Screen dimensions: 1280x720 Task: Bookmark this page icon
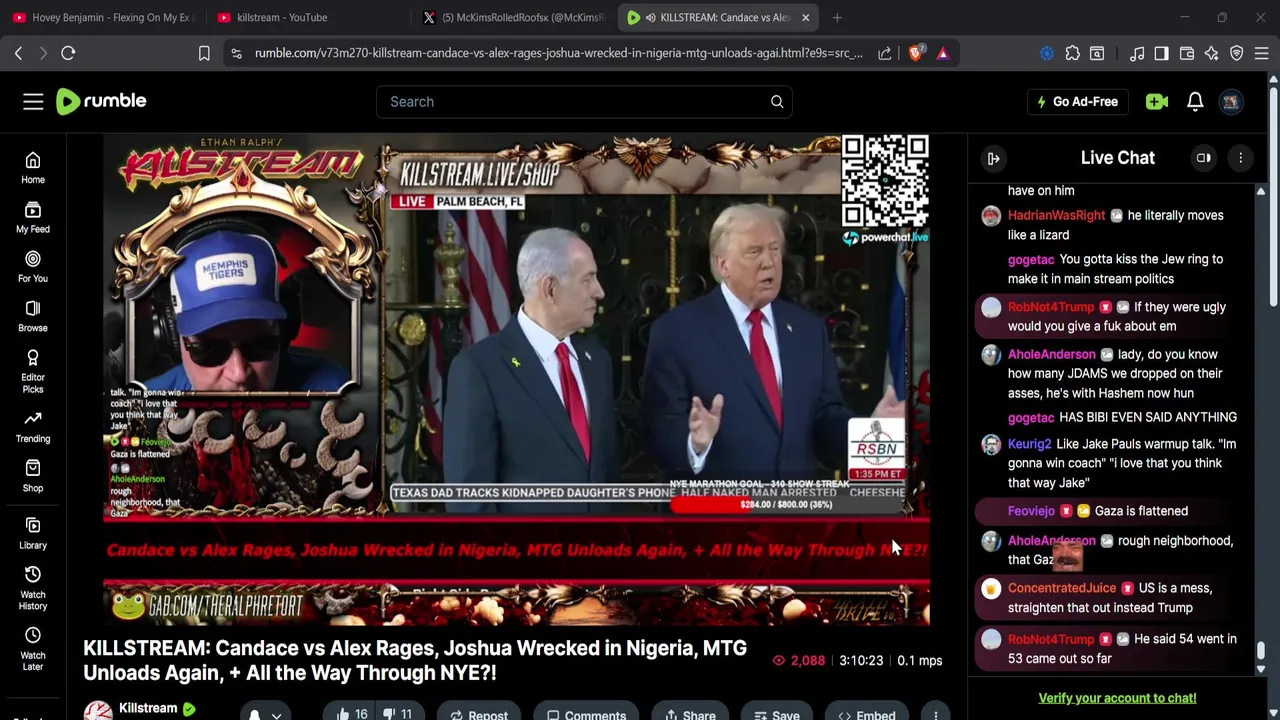(204, 53)
